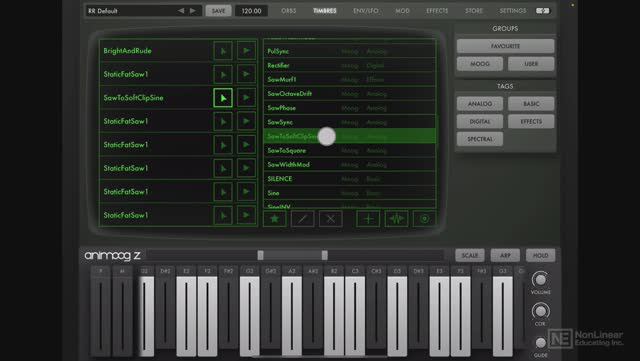640x361 pixels.
Task: Click the COR knob
Action: click(540, 311)
